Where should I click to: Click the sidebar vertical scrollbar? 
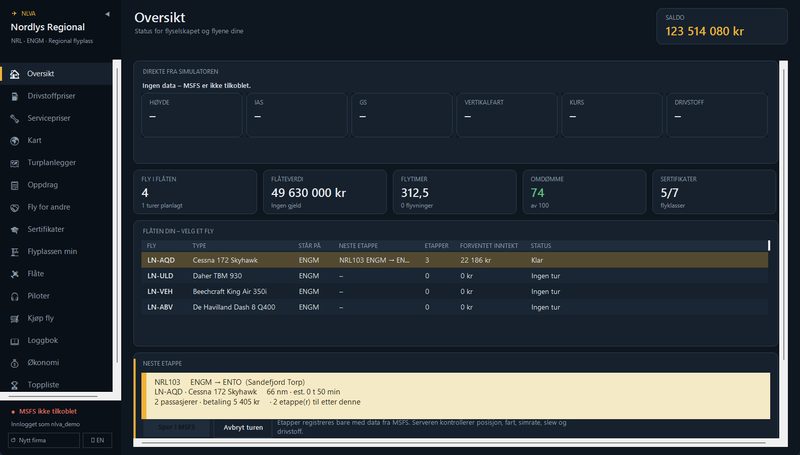tap(117, 214)
